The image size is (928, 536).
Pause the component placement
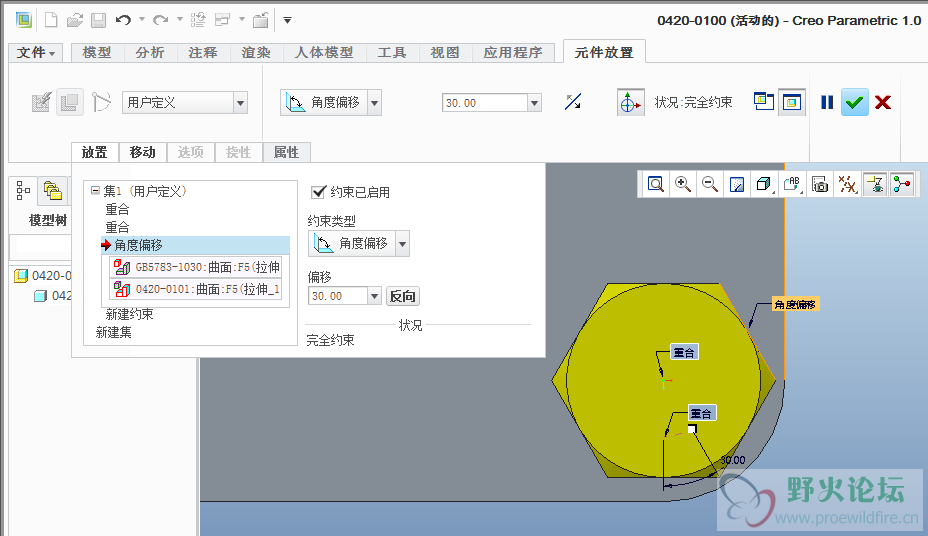(x=827, y=102)
